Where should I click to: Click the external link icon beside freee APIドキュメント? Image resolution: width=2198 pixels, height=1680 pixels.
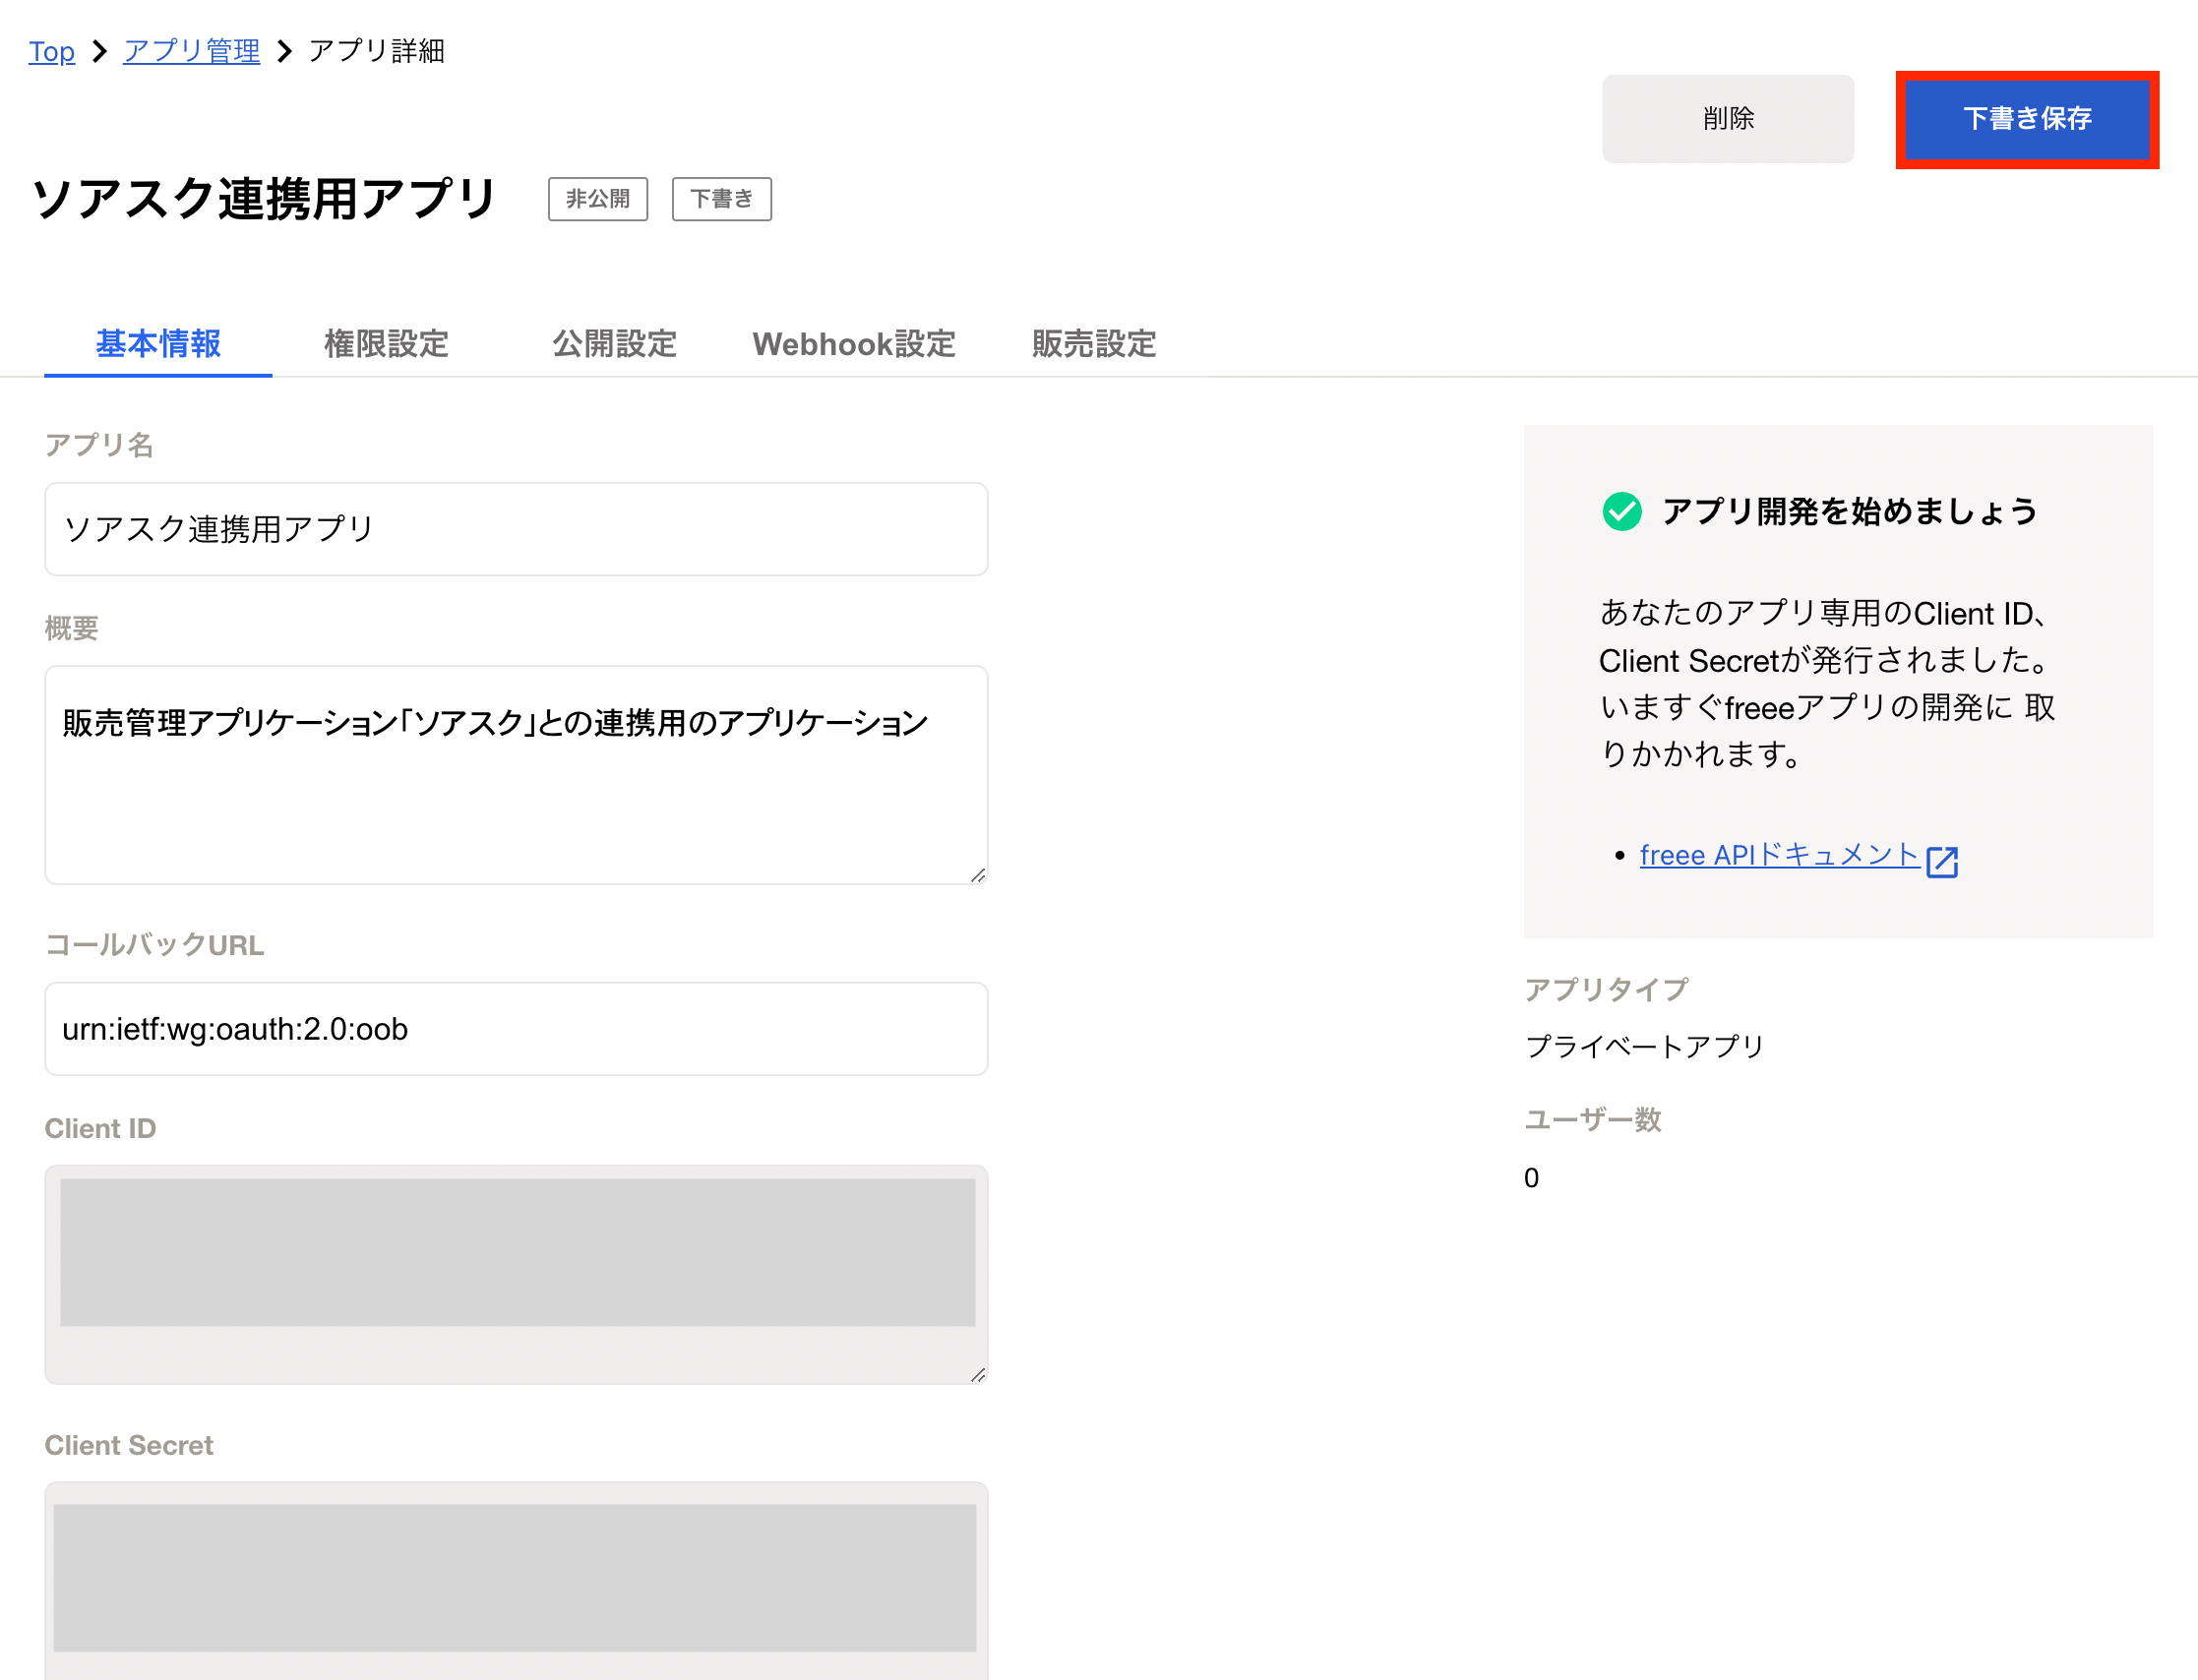tap(1941, 861)
